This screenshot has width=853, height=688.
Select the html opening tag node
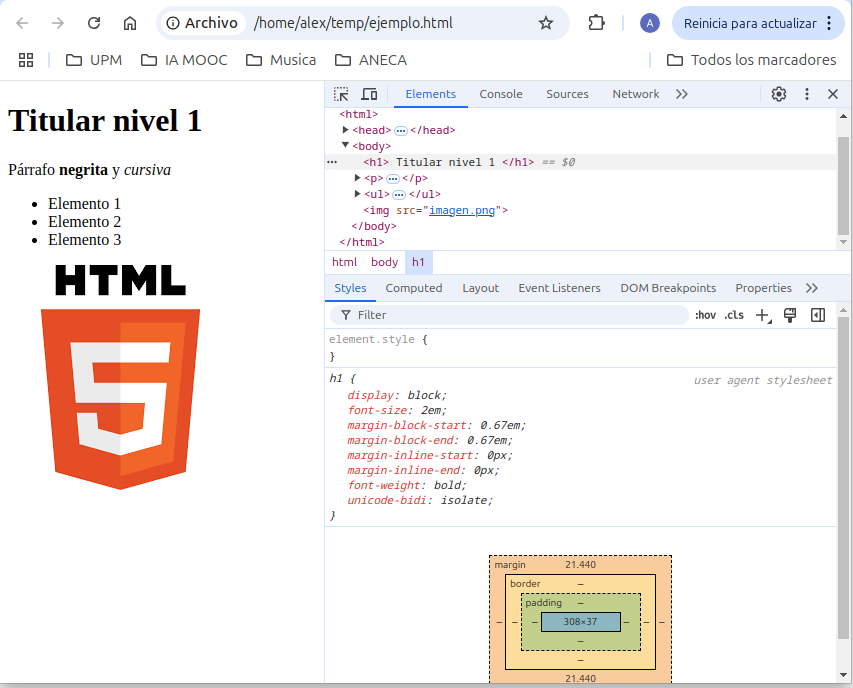tap(358, 114)
